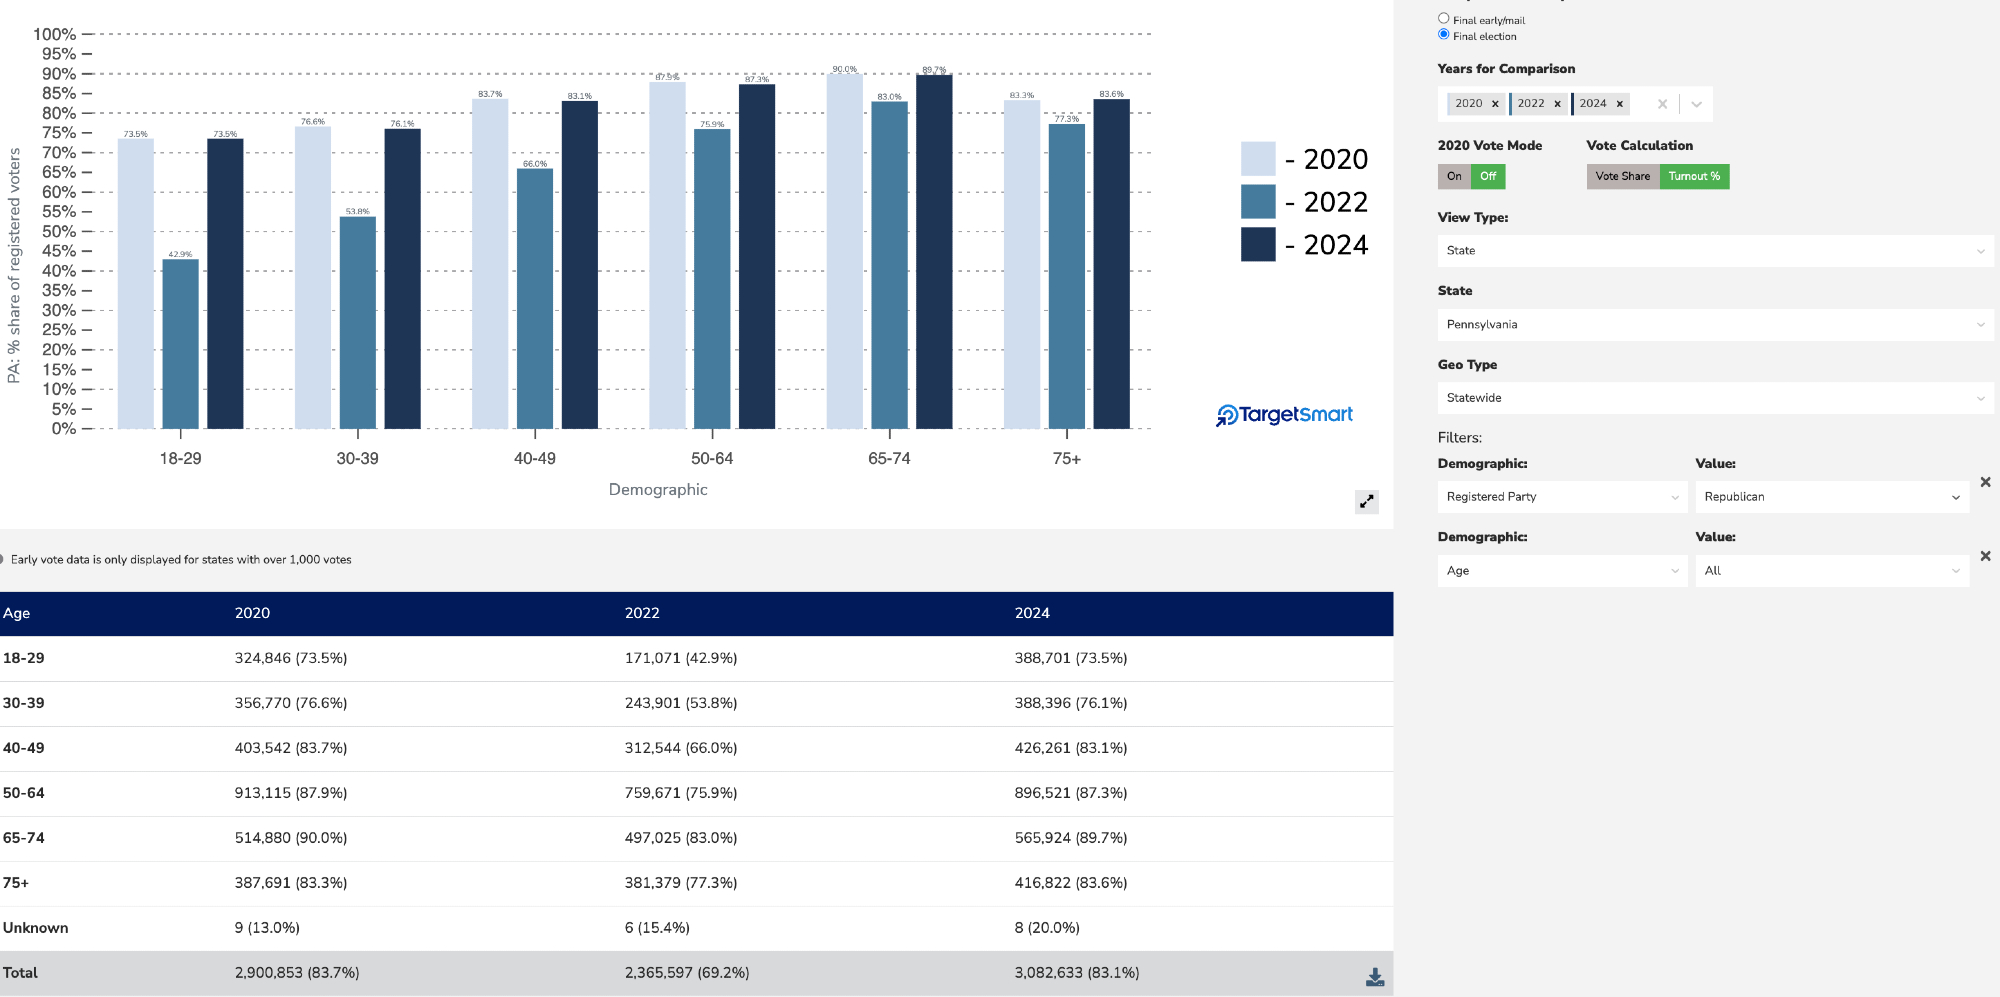Delete the Registered Party filter row
2000x997 pixels.
point(1985,482)
